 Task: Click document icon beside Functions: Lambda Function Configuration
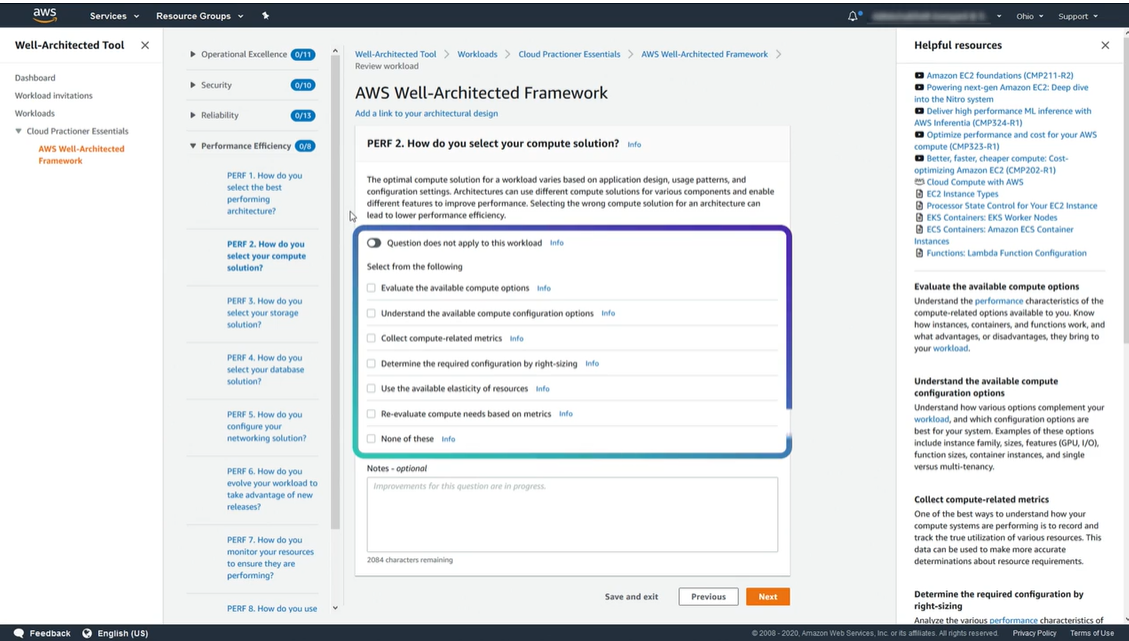click(x=919, y=253)
